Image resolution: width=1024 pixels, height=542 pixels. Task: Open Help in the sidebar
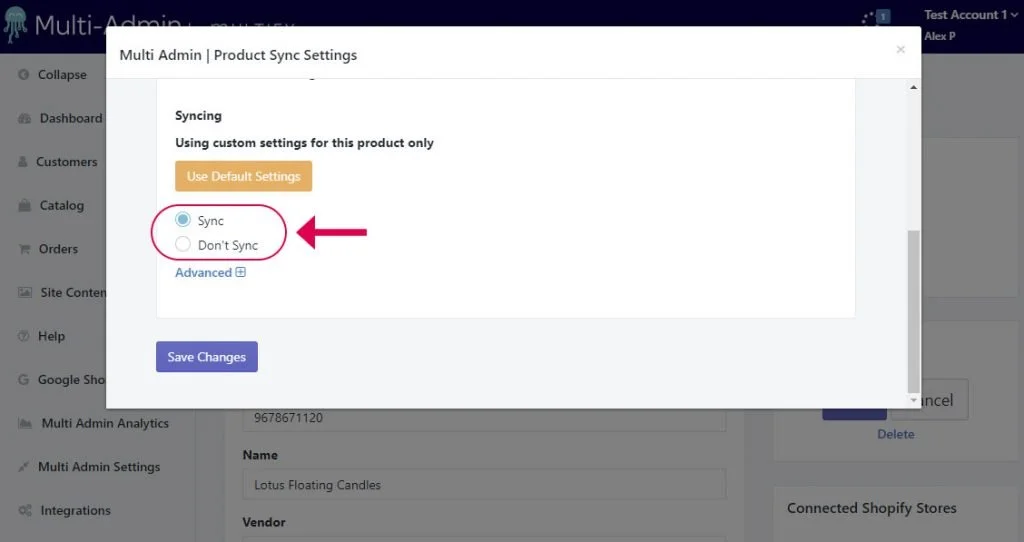click(x=42, y=336)
